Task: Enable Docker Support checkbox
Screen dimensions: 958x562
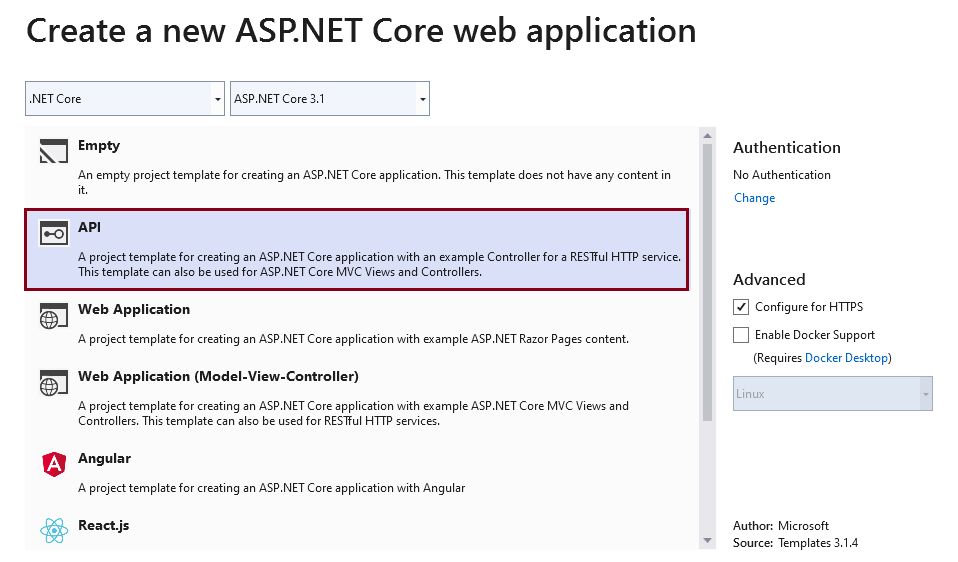Action: (x=740, y=335)
